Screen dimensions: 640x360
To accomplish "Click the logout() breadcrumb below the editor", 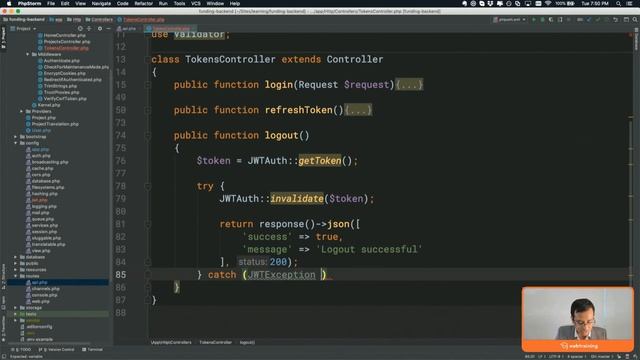I will pyautogui.click(x=247, y=342).
